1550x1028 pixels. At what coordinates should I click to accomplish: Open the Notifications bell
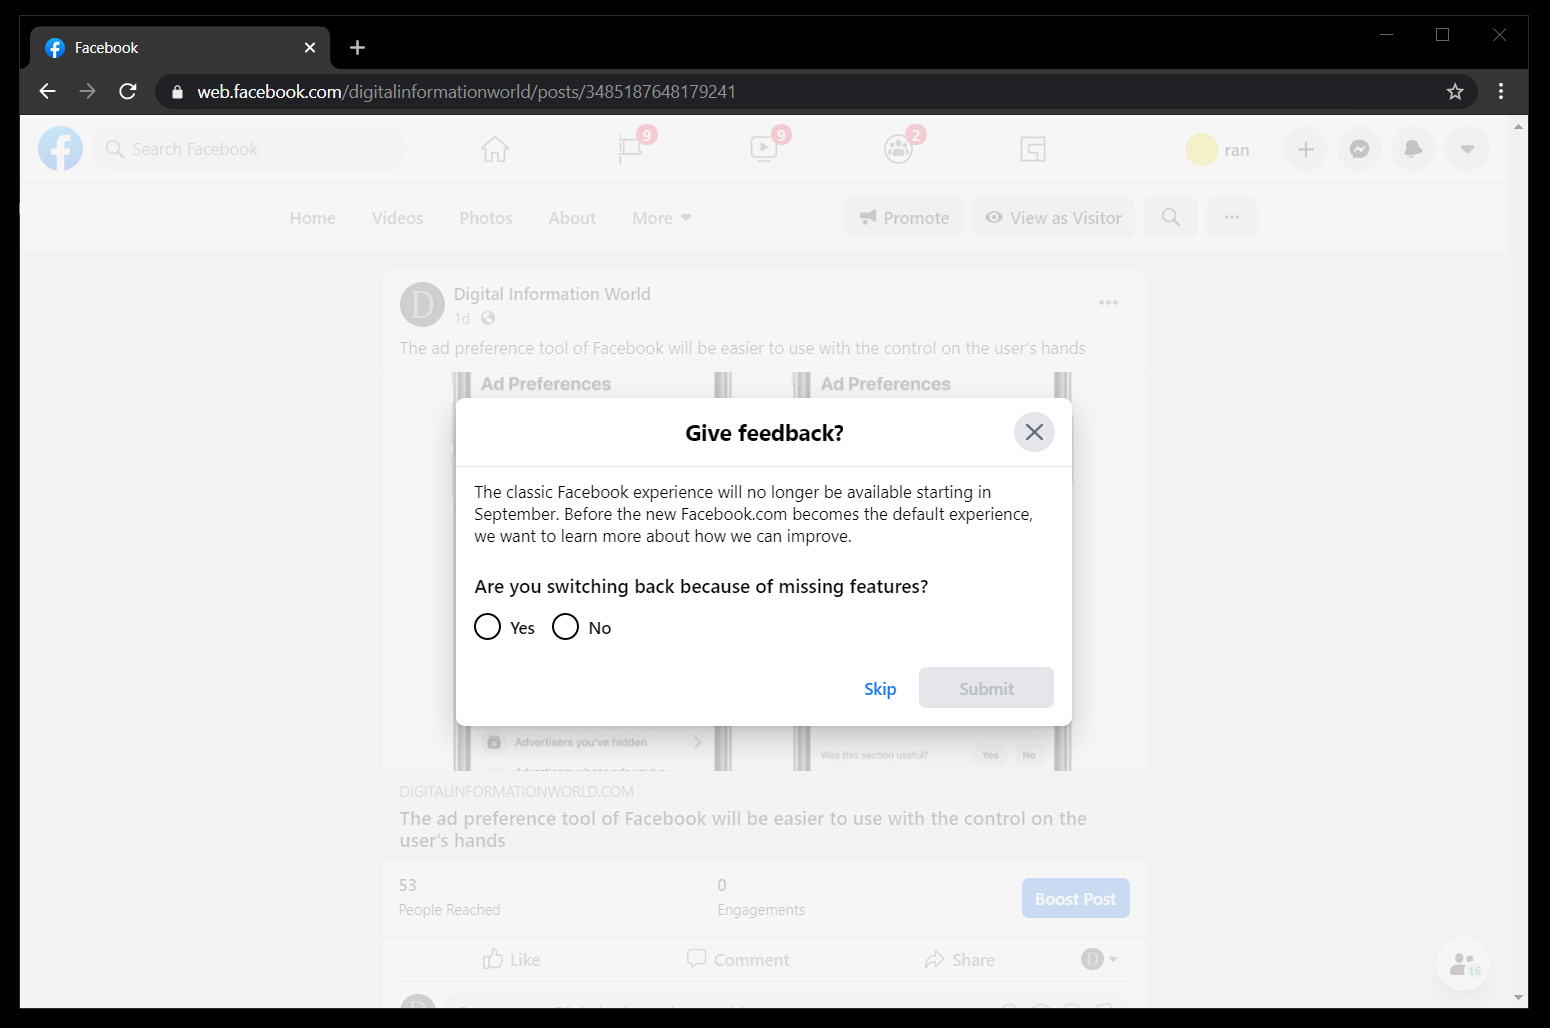click(x=1413, y=149)
